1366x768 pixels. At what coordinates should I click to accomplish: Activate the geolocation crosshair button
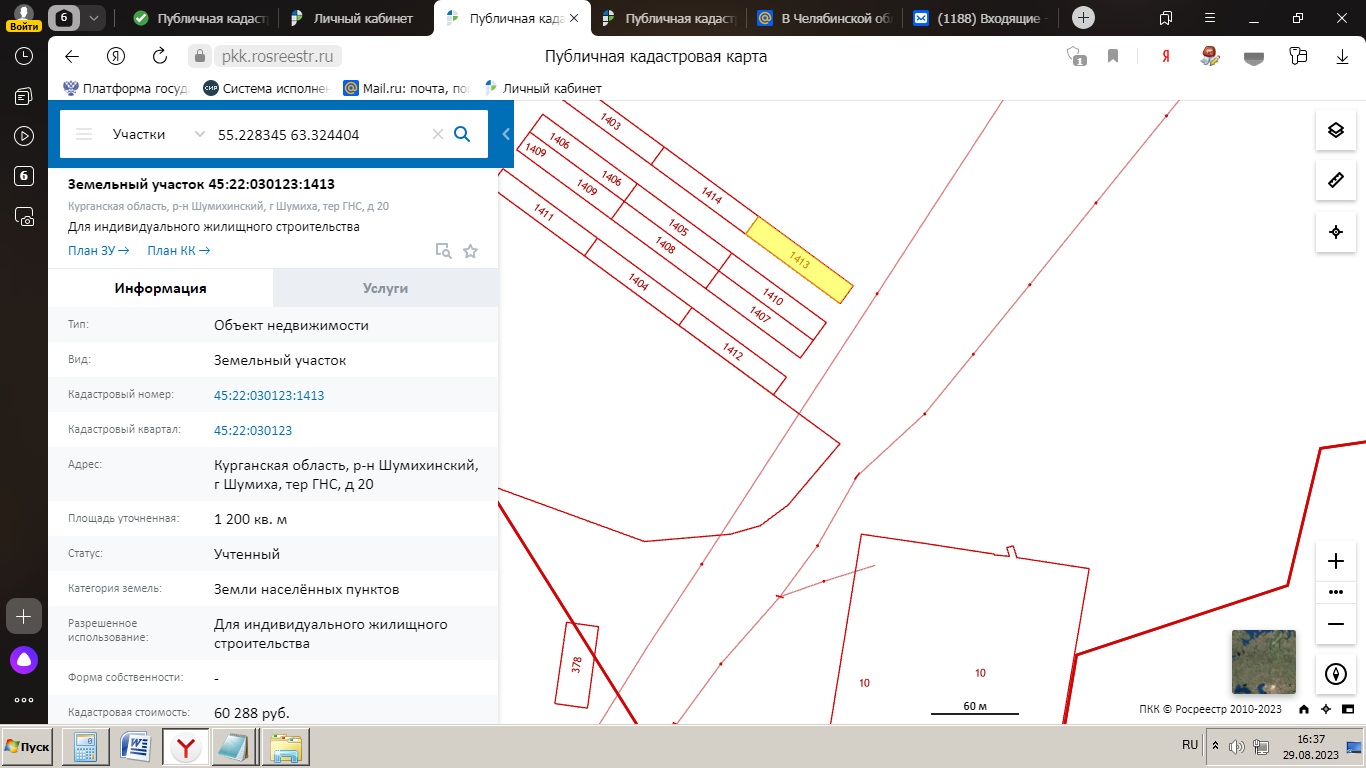(x=1335, y=232)
